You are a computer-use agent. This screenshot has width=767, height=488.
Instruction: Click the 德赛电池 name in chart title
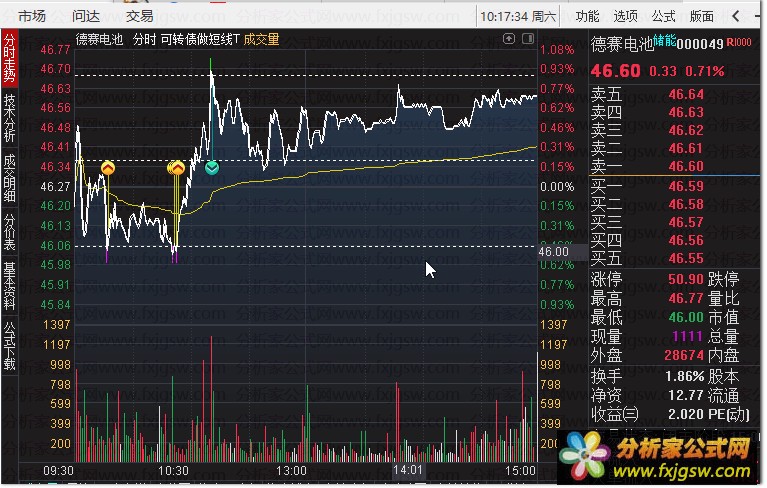click(x=99, y=39)
